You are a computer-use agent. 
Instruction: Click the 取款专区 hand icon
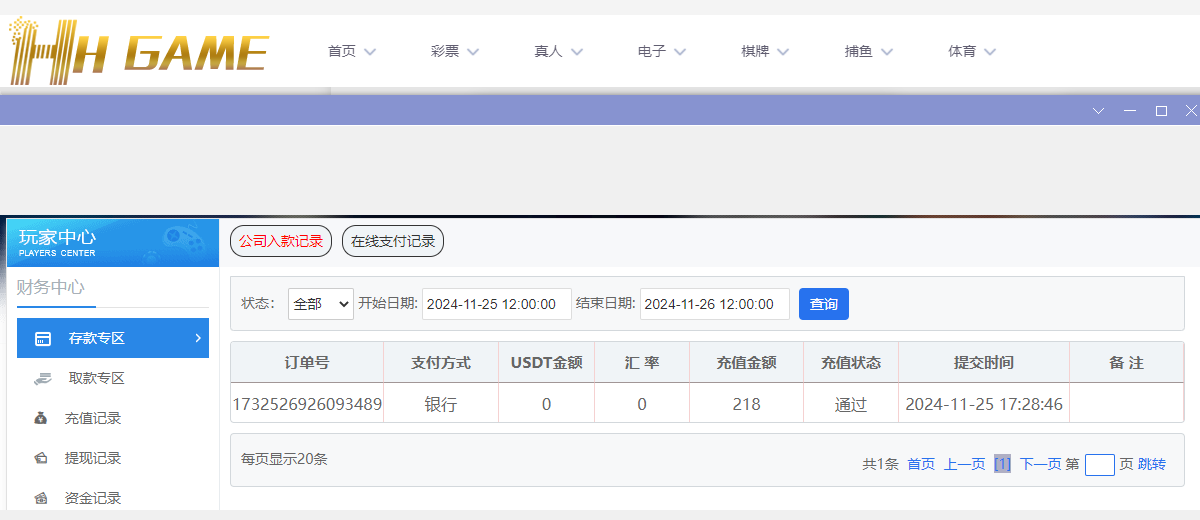pos(42,379)
